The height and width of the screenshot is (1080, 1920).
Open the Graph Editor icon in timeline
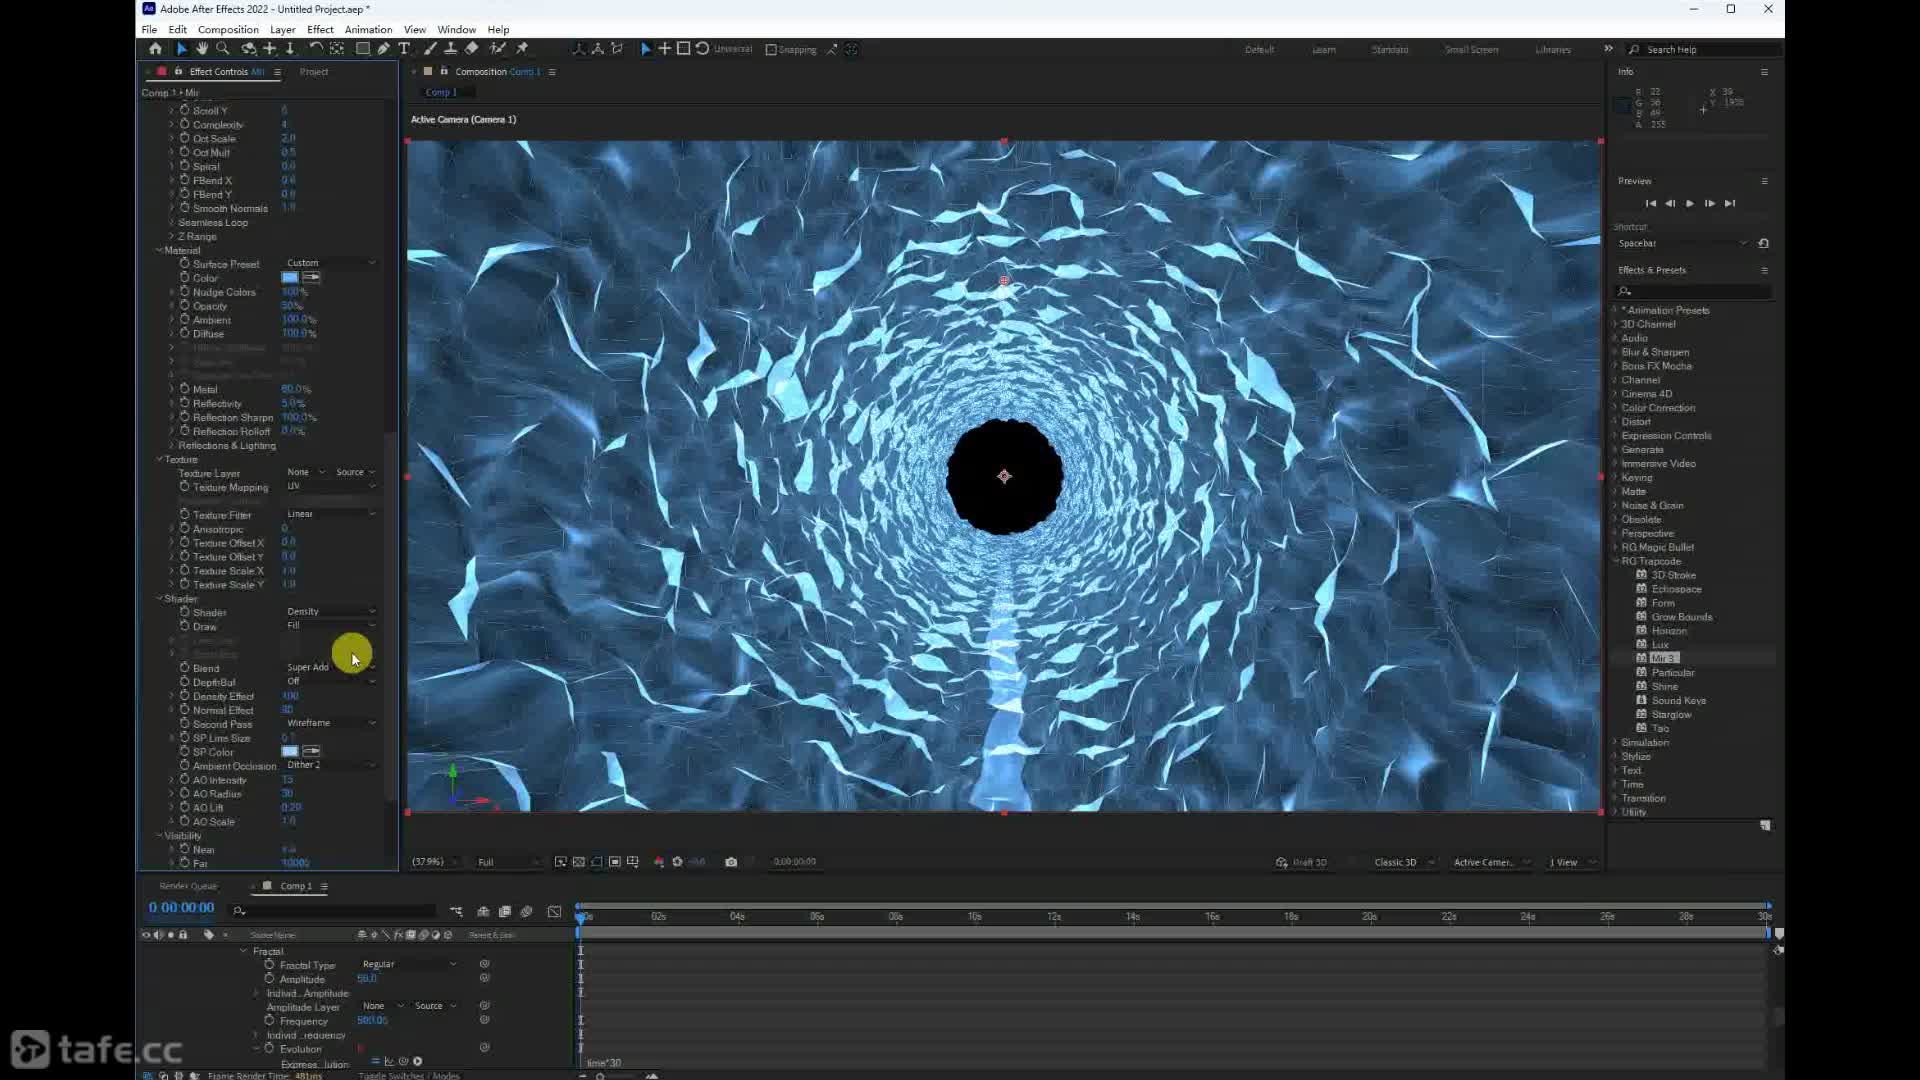554,911
